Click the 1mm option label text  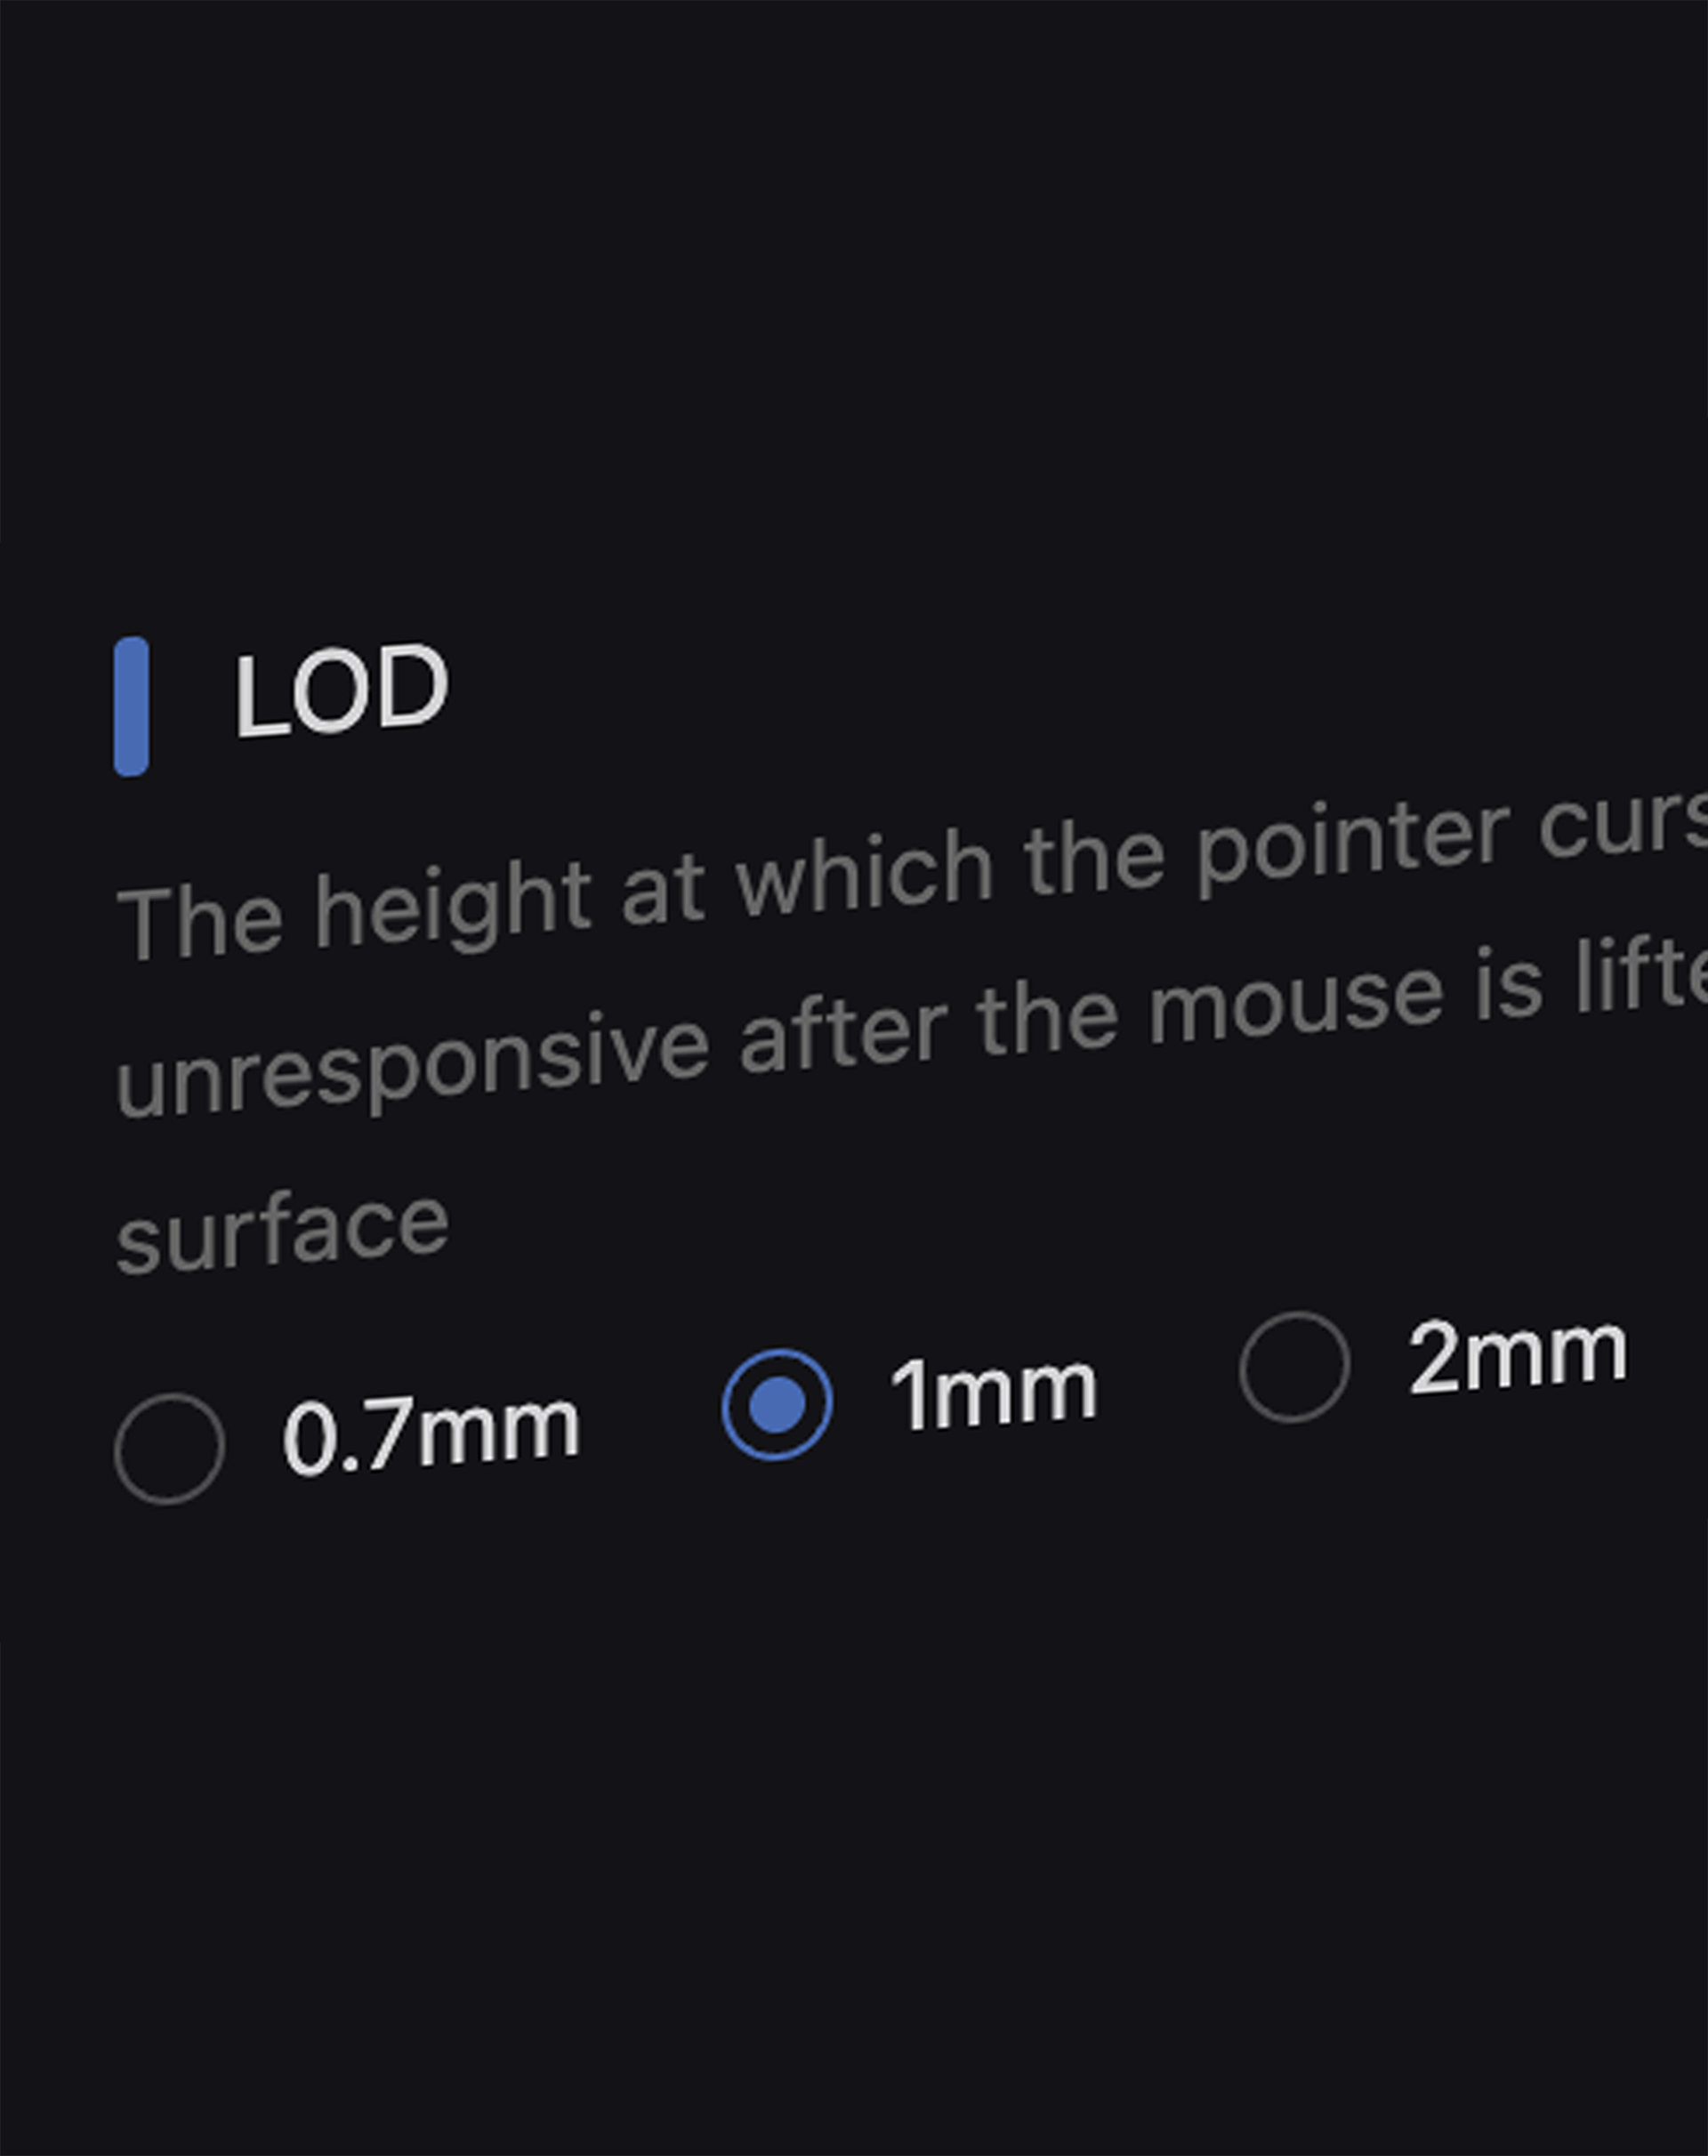[x=994, y=1392]
